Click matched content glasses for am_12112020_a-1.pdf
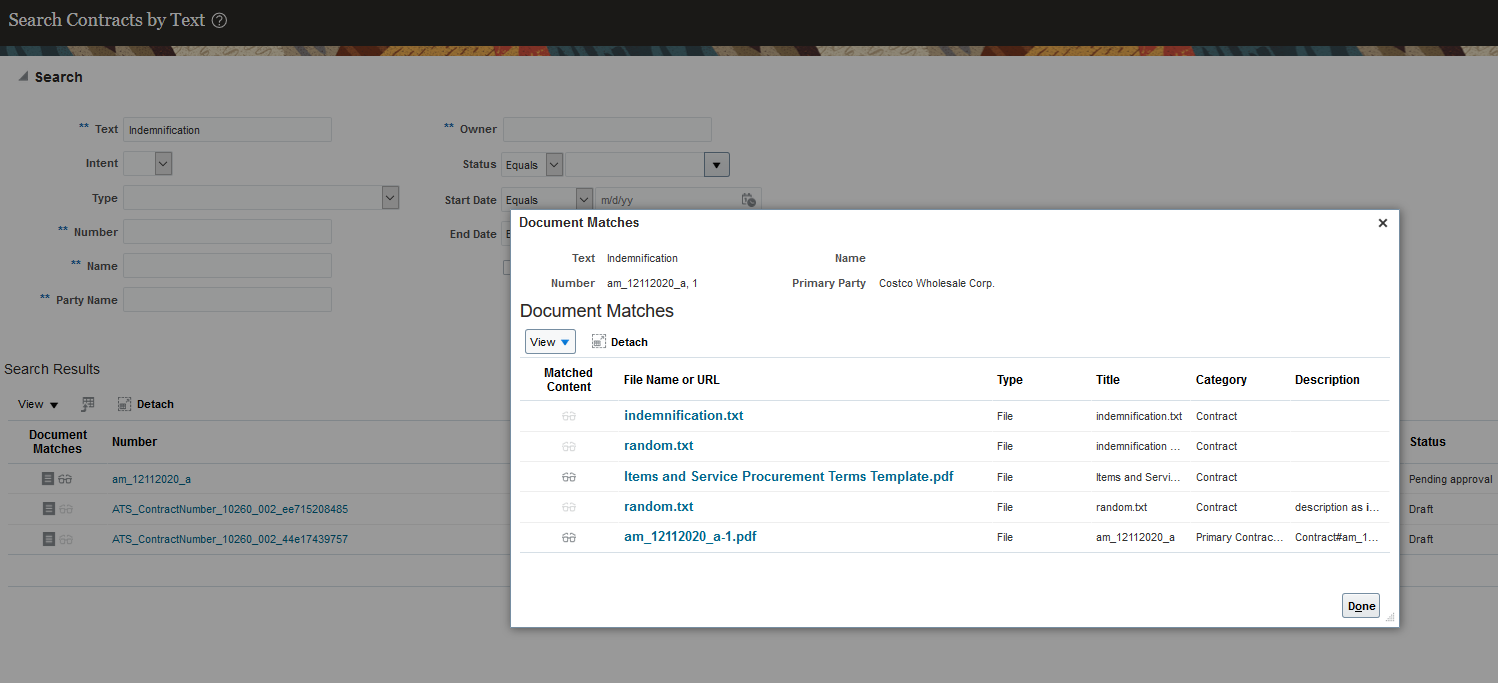This screenshot has height=683, width=1498. coord(569,537)
